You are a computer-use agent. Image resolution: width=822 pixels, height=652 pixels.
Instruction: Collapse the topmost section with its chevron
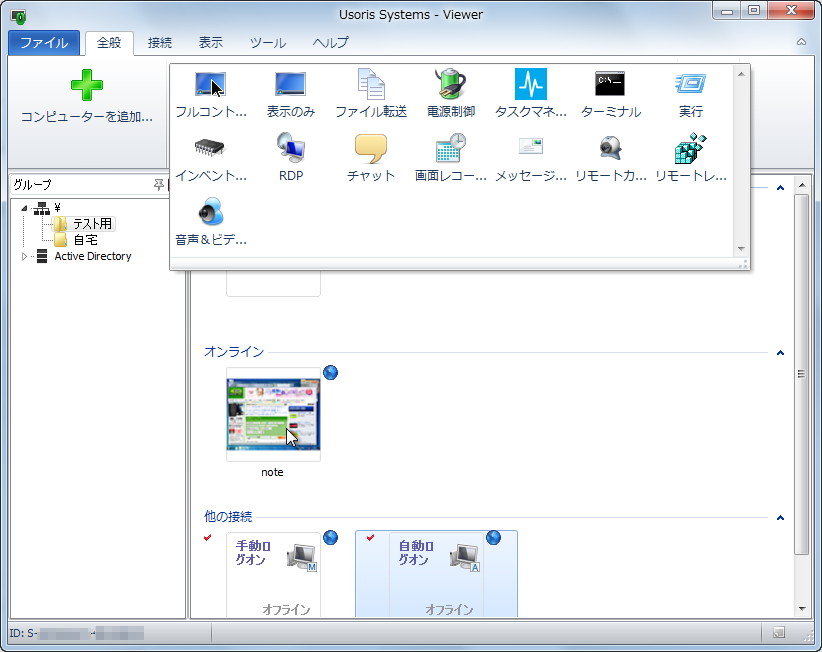(x=780, y=188)
